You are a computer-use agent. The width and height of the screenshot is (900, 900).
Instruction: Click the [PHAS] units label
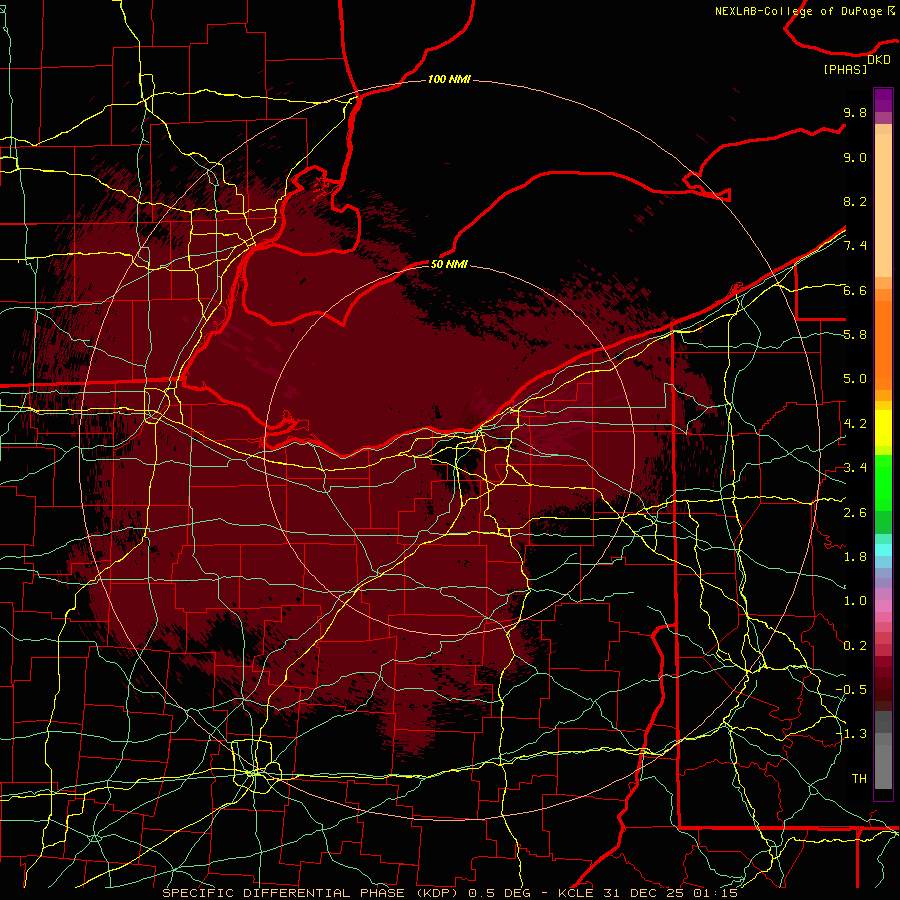[x=845, y=70]
